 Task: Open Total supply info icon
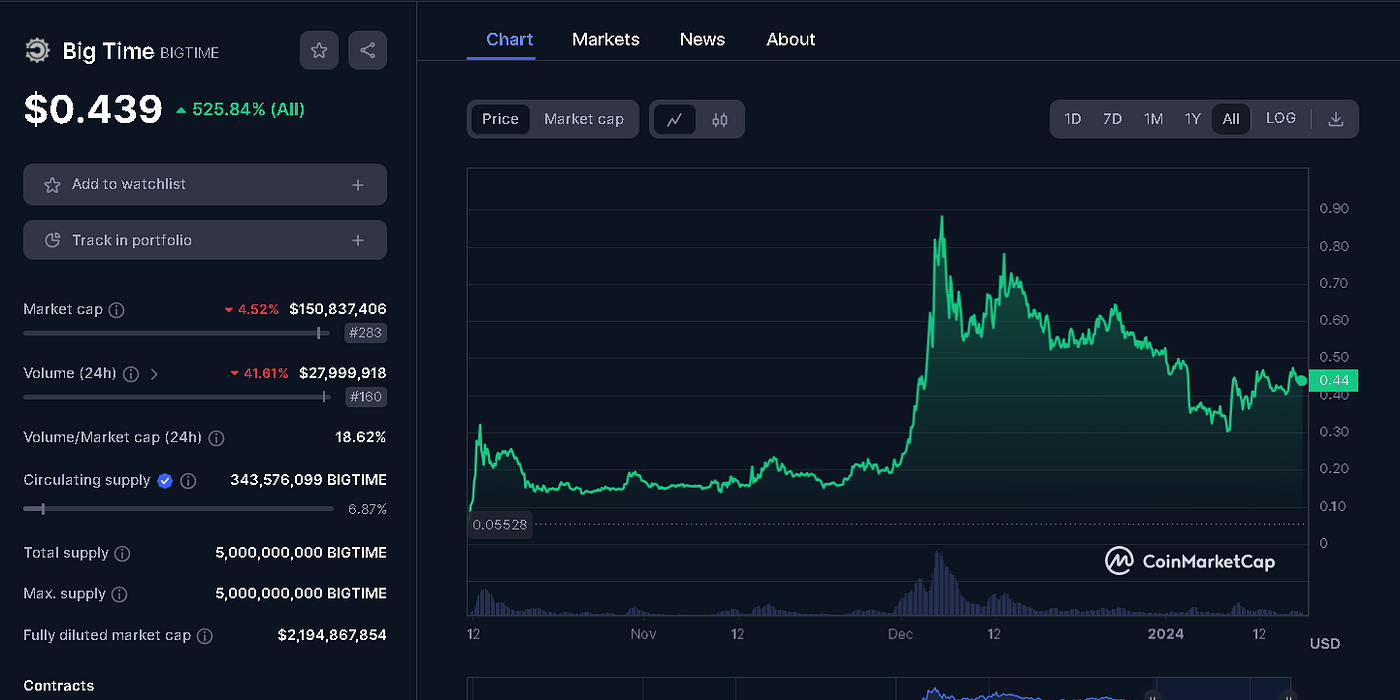click(x=122, y=554)
